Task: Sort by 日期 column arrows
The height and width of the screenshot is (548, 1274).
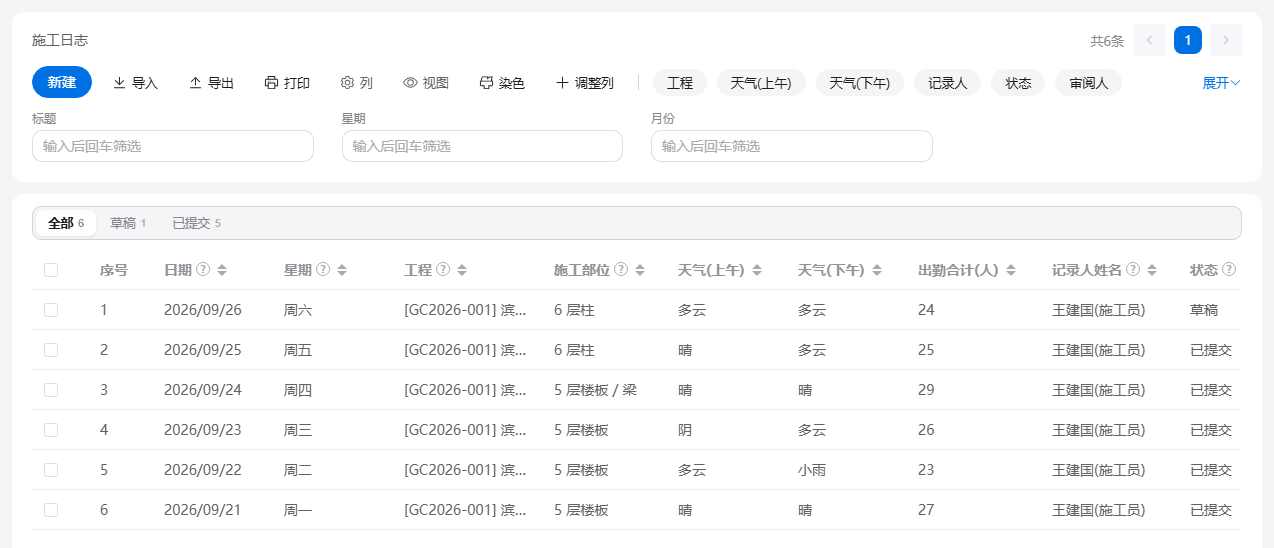Action: point(222,270)
